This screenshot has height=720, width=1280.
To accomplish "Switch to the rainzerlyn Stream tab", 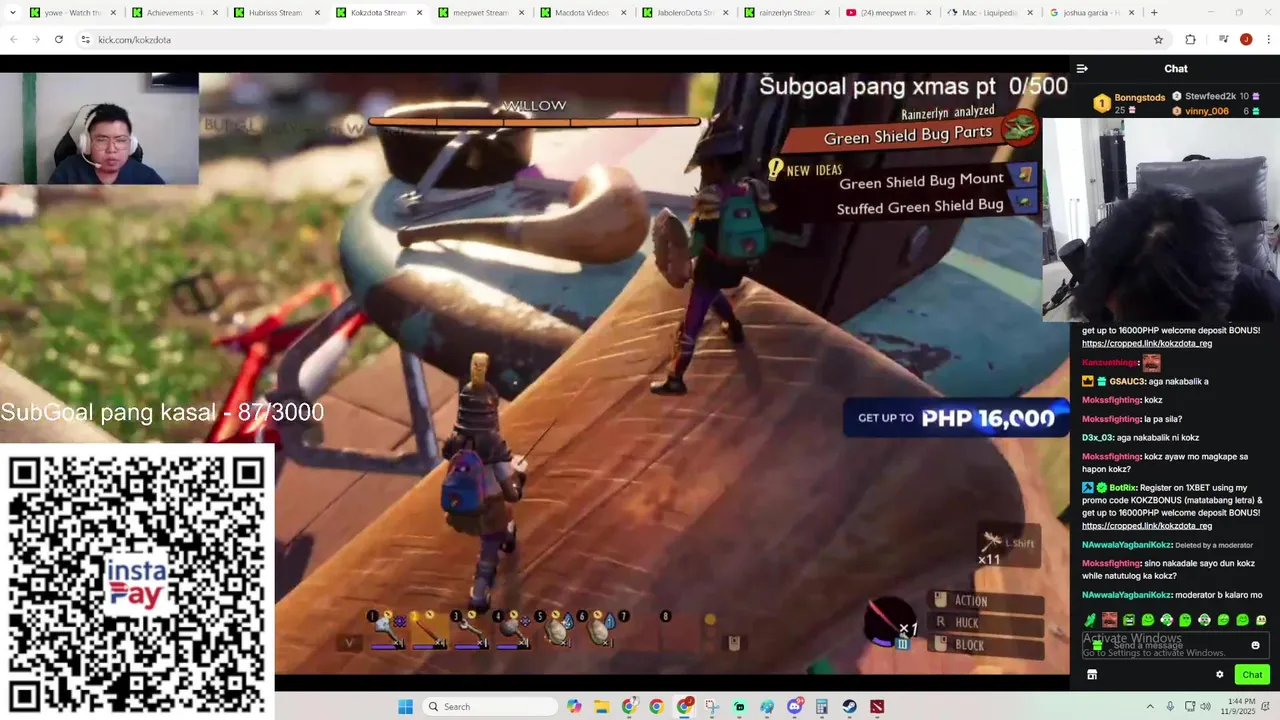I will [x=786, y=13].
